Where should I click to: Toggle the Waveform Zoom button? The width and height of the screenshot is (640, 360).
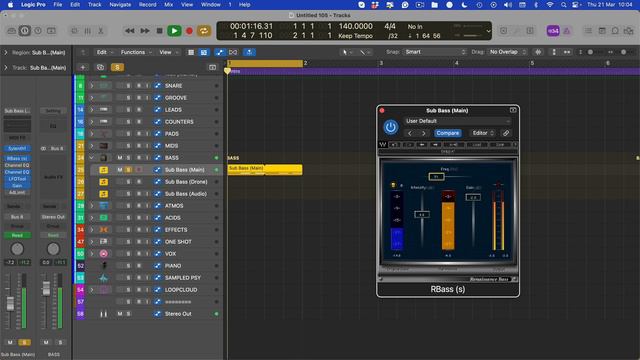click(538, 52)
